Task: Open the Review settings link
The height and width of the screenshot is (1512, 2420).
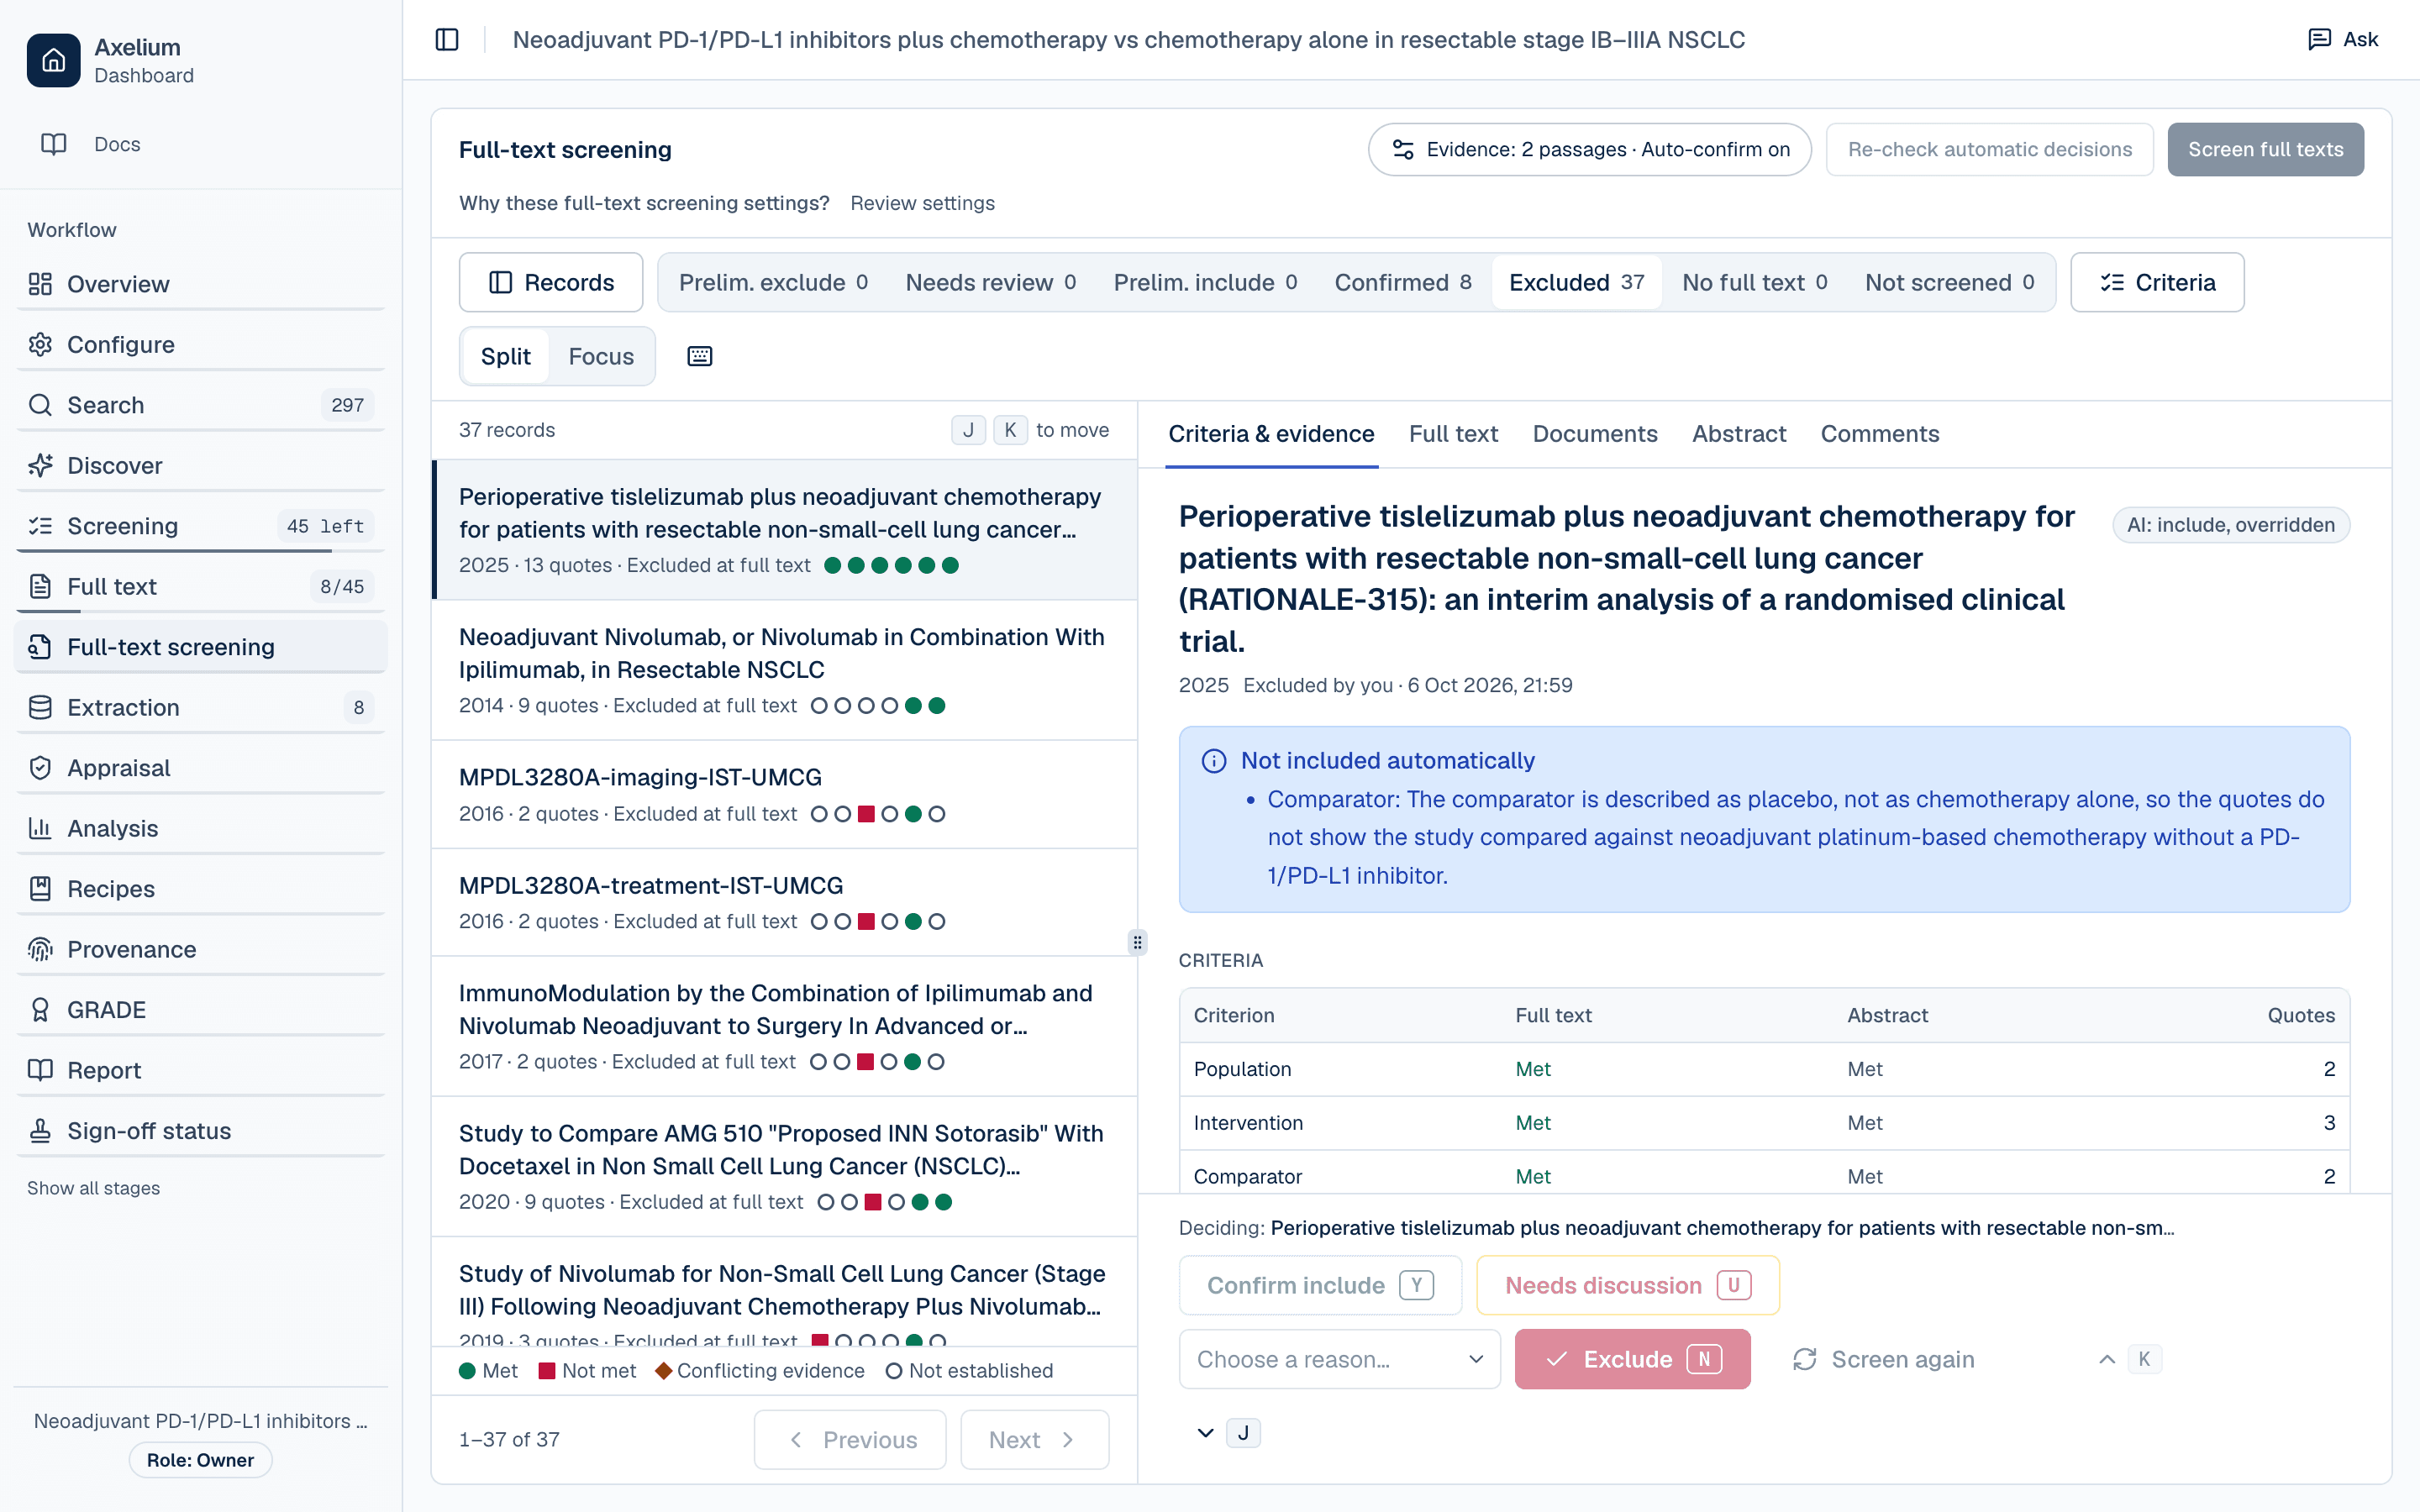Action: [x=922, y=203]
